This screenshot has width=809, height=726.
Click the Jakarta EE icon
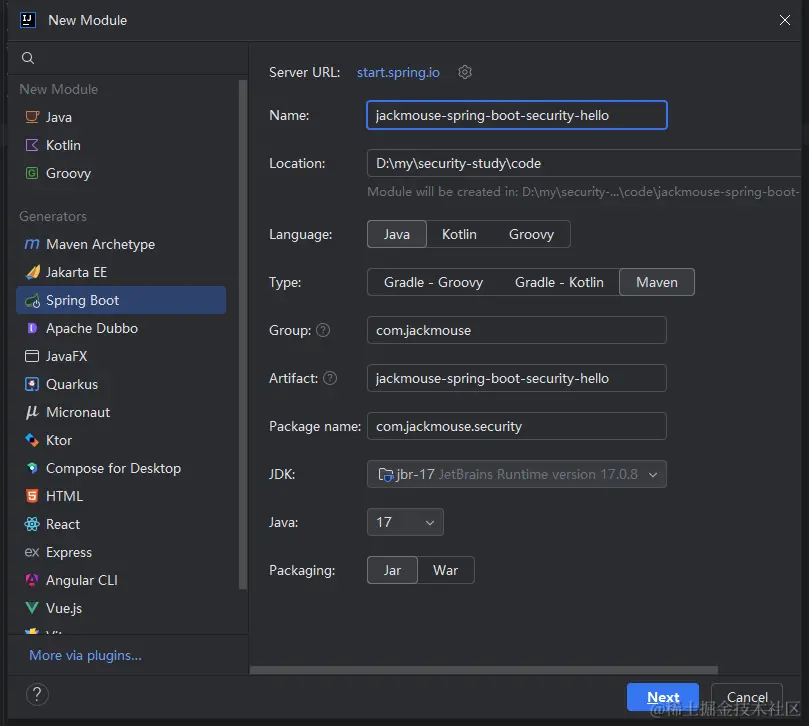point(32,272)
